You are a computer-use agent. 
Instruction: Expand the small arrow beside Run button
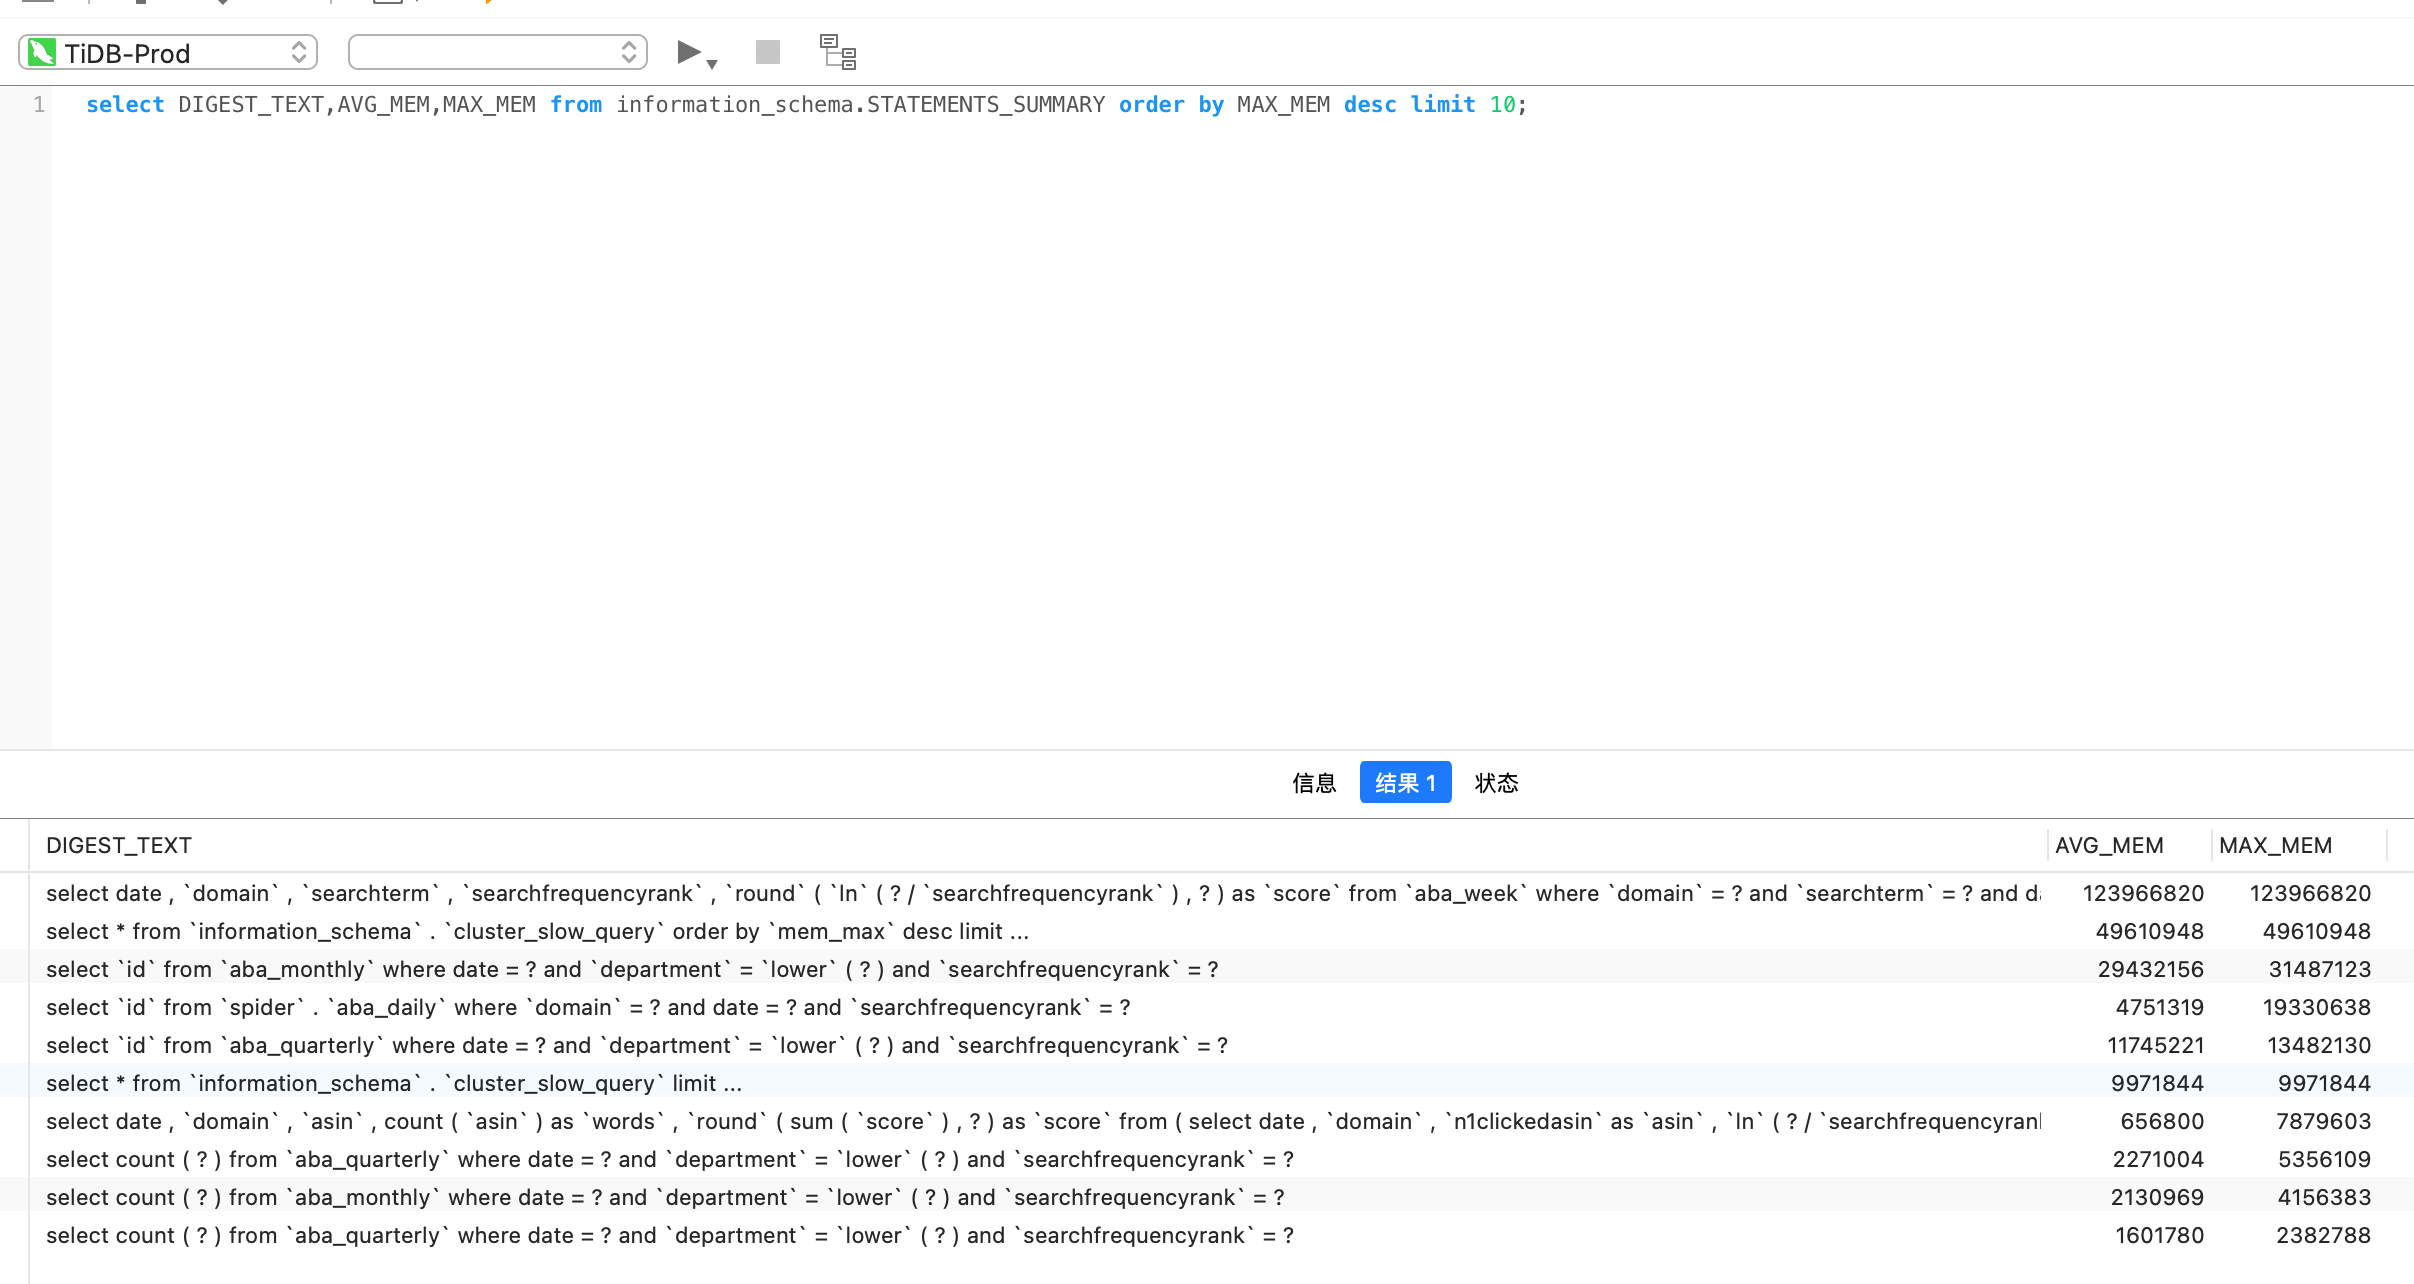[x=712, y=64]
